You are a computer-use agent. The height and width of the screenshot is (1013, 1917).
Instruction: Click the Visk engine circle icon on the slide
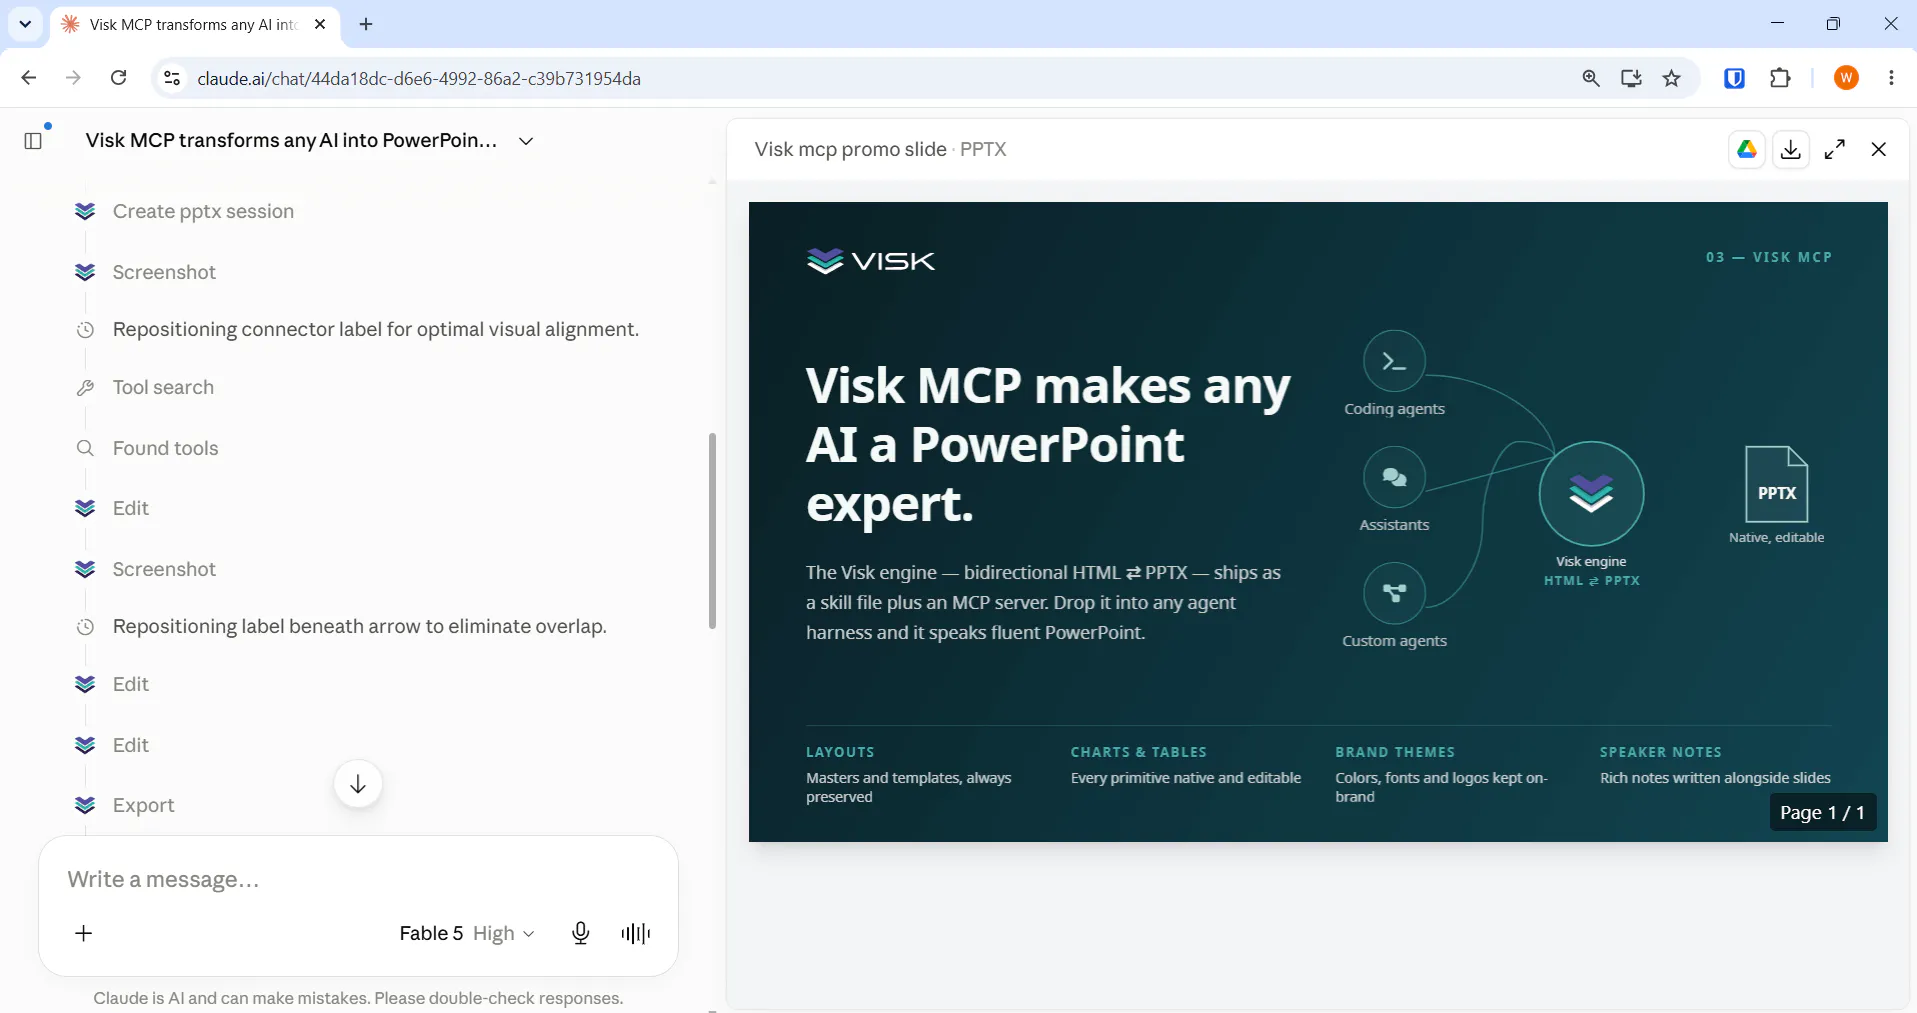click(1591, 493)
